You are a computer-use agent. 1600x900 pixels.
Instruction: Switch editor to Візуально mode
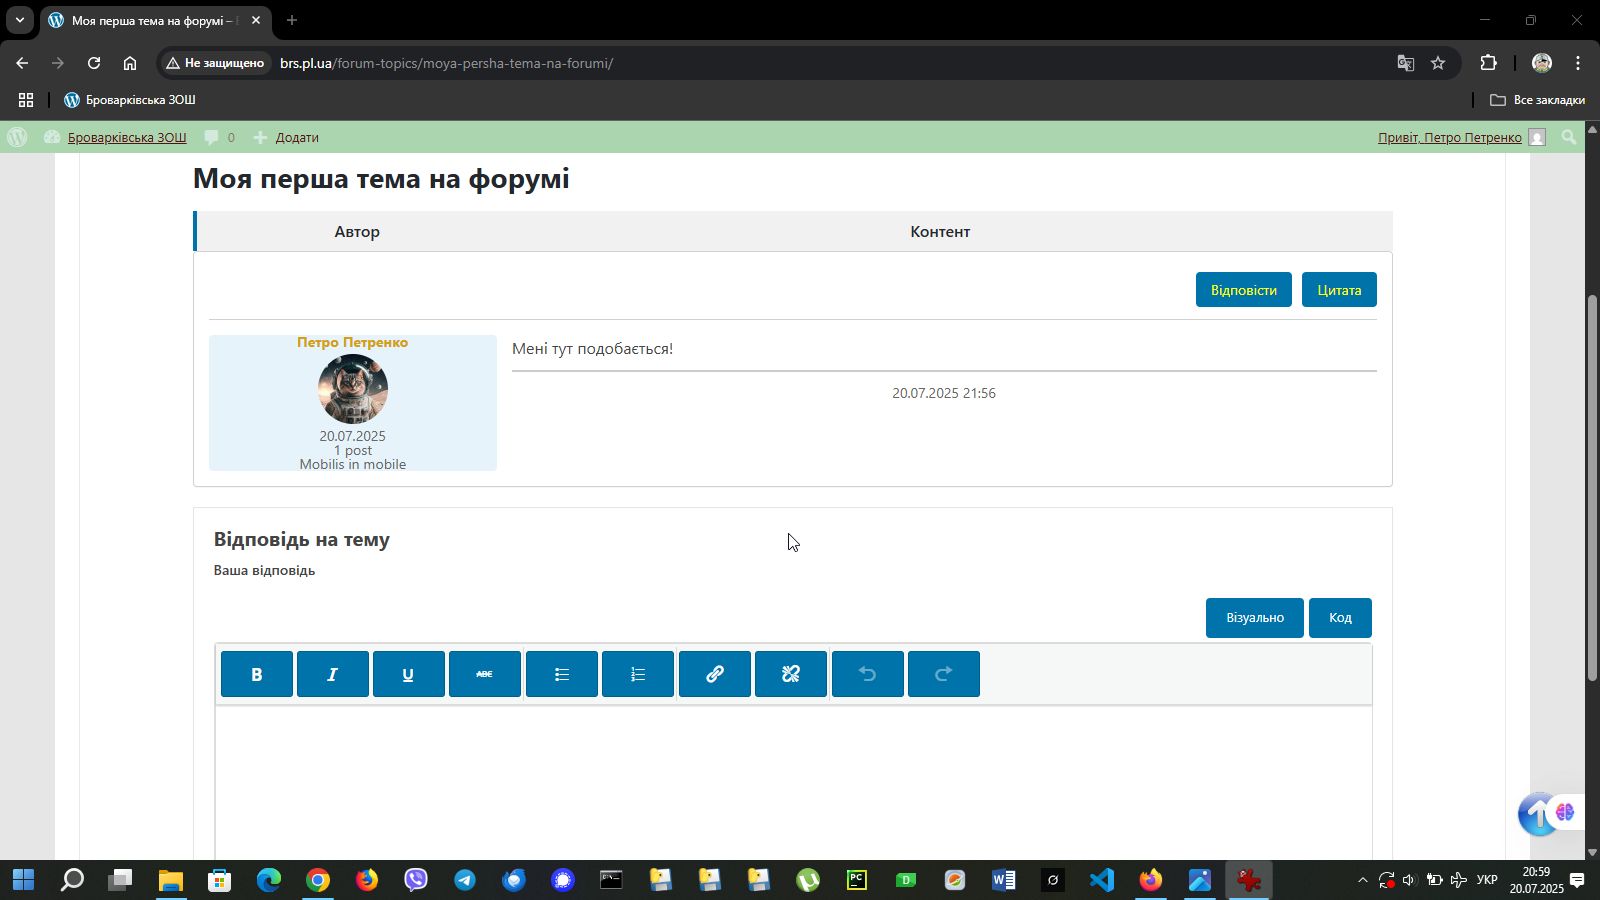[1254, 618]
